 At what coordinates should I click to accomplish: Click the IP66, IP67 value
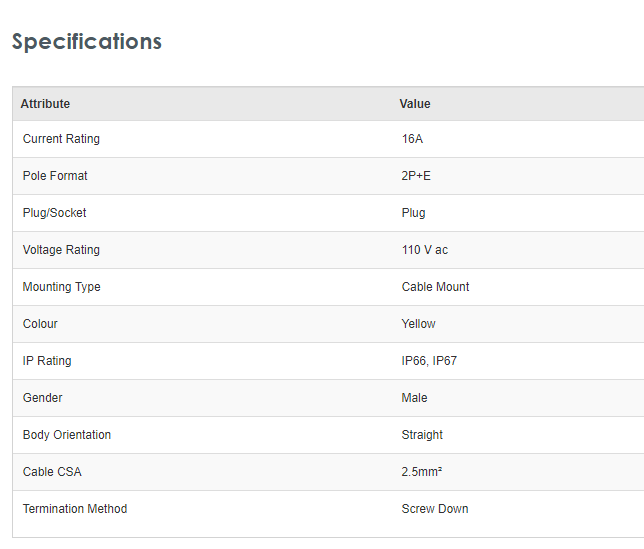coord(429,361)
